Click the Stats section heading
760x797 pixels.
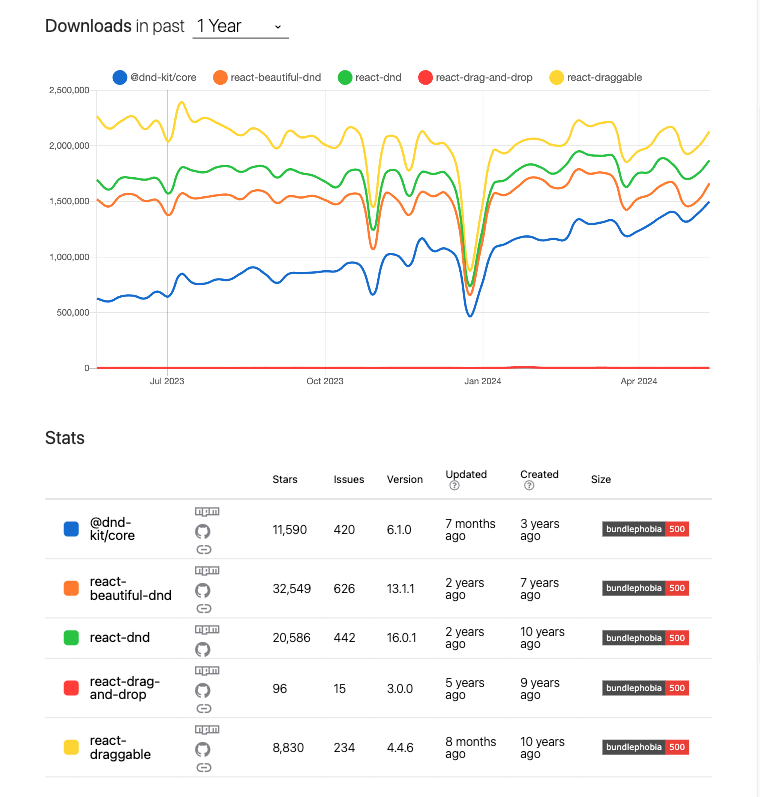[65, 438]
